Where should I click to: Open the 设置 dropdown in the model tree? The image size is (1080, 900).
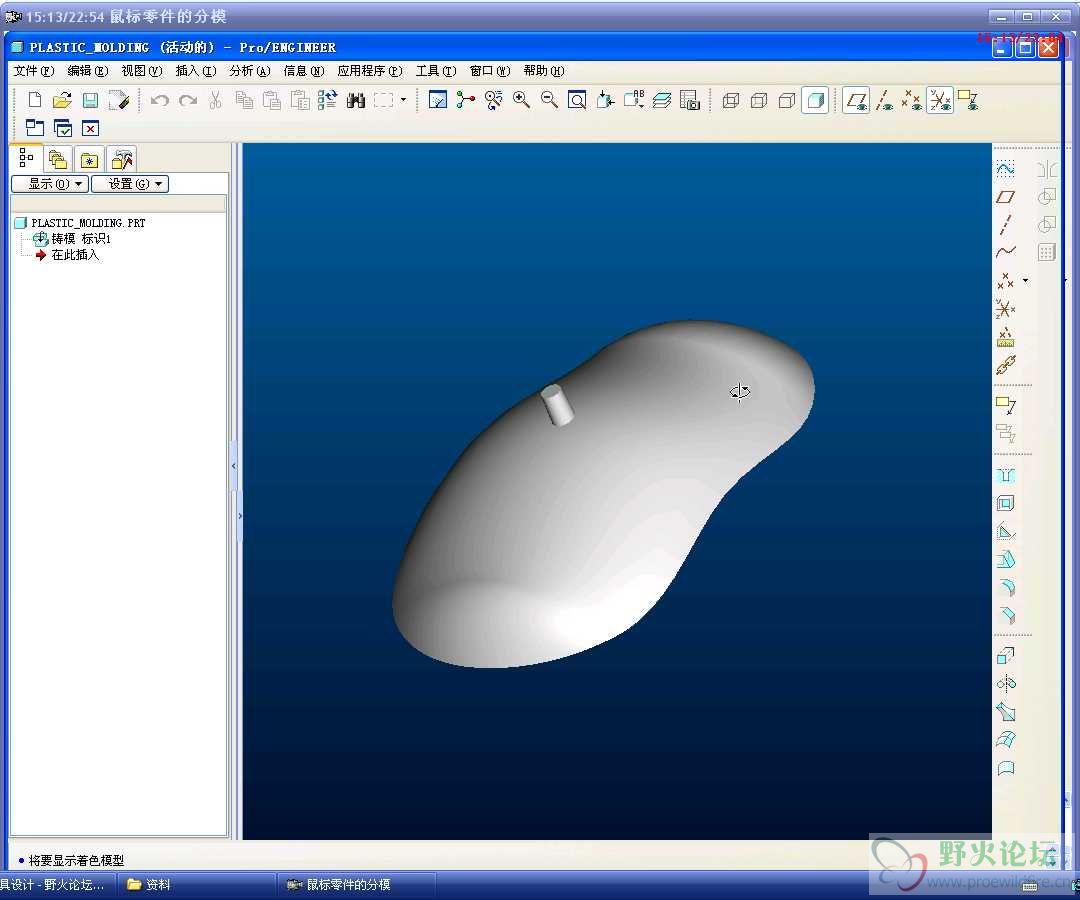point(130,184)
